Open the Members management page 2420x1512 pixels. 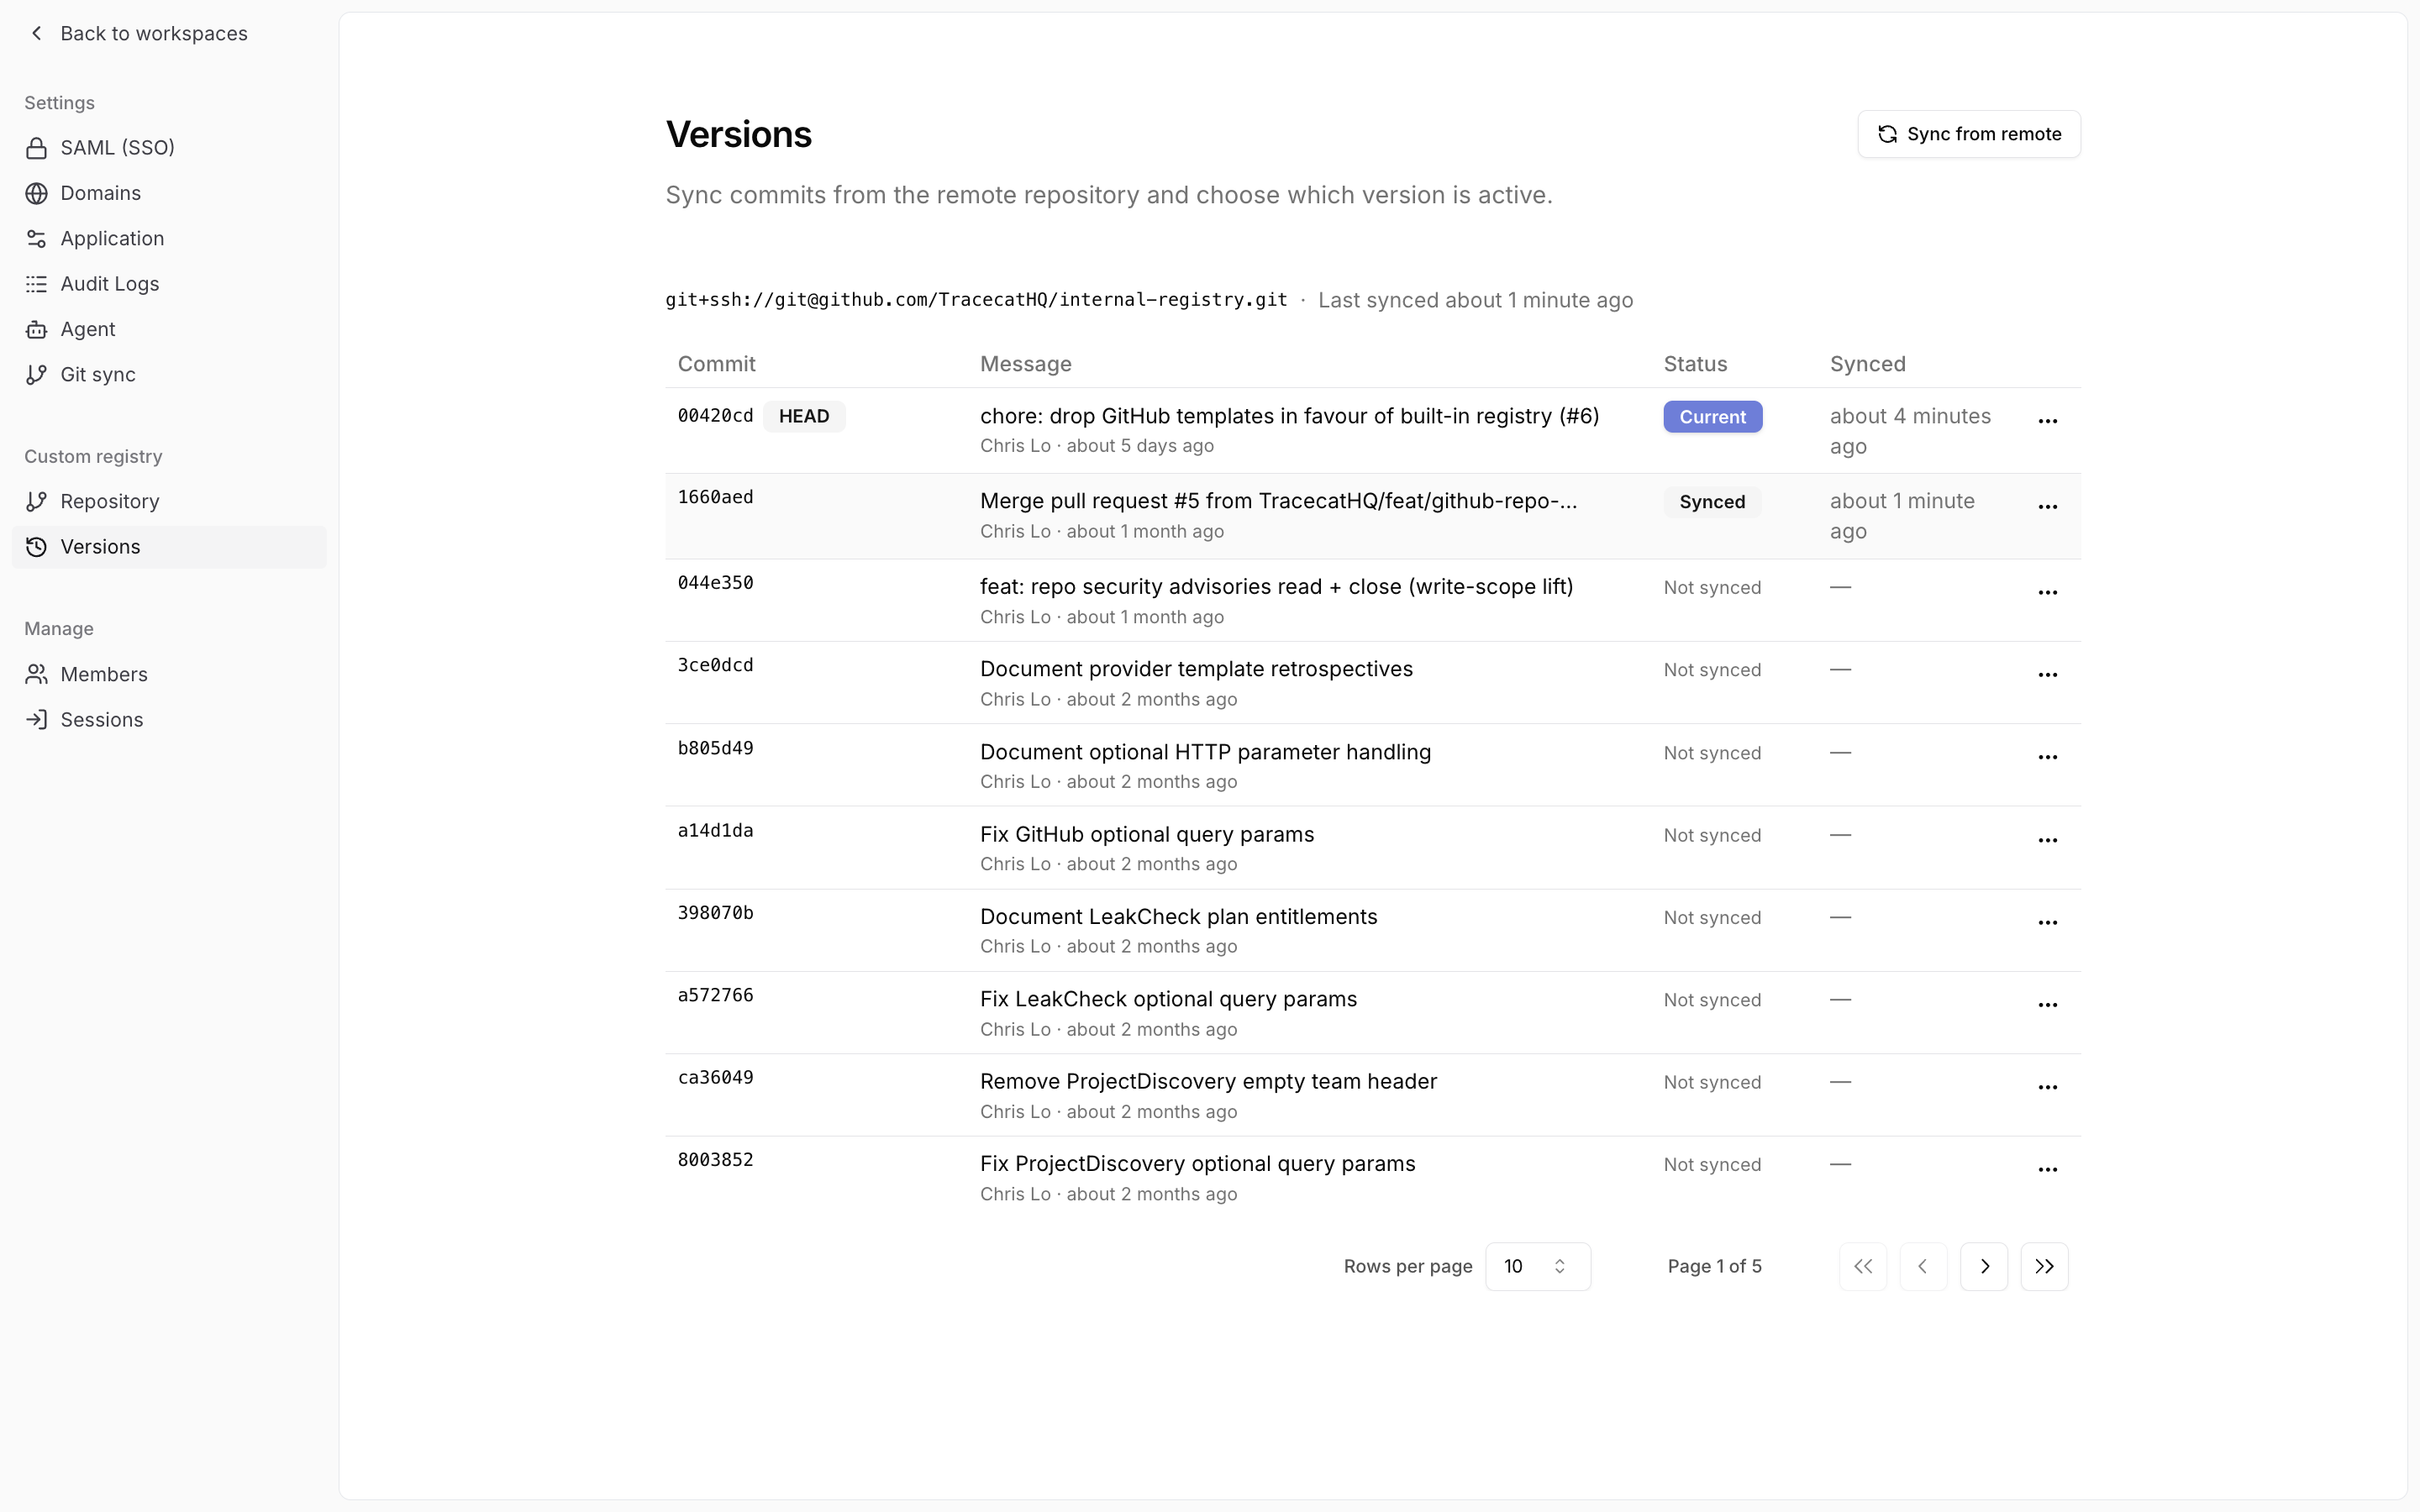click(x=169, y=674)
